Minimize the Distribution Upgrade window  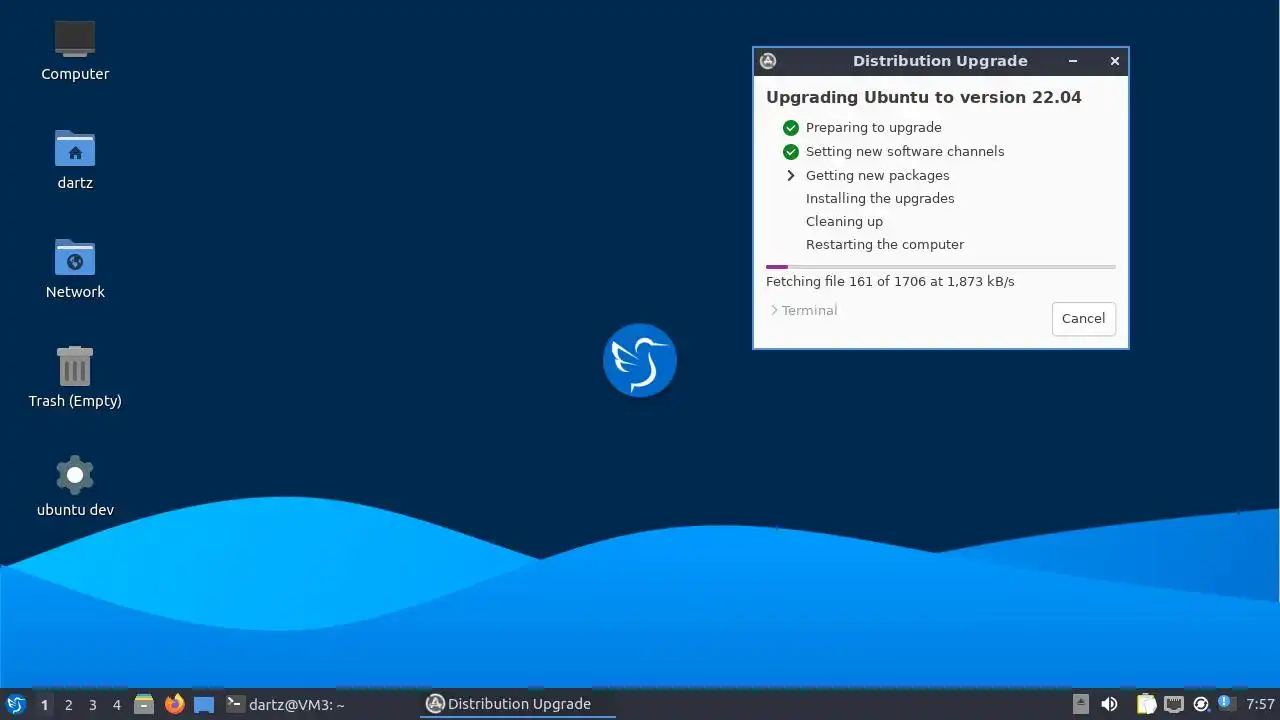click(1073, 61)
